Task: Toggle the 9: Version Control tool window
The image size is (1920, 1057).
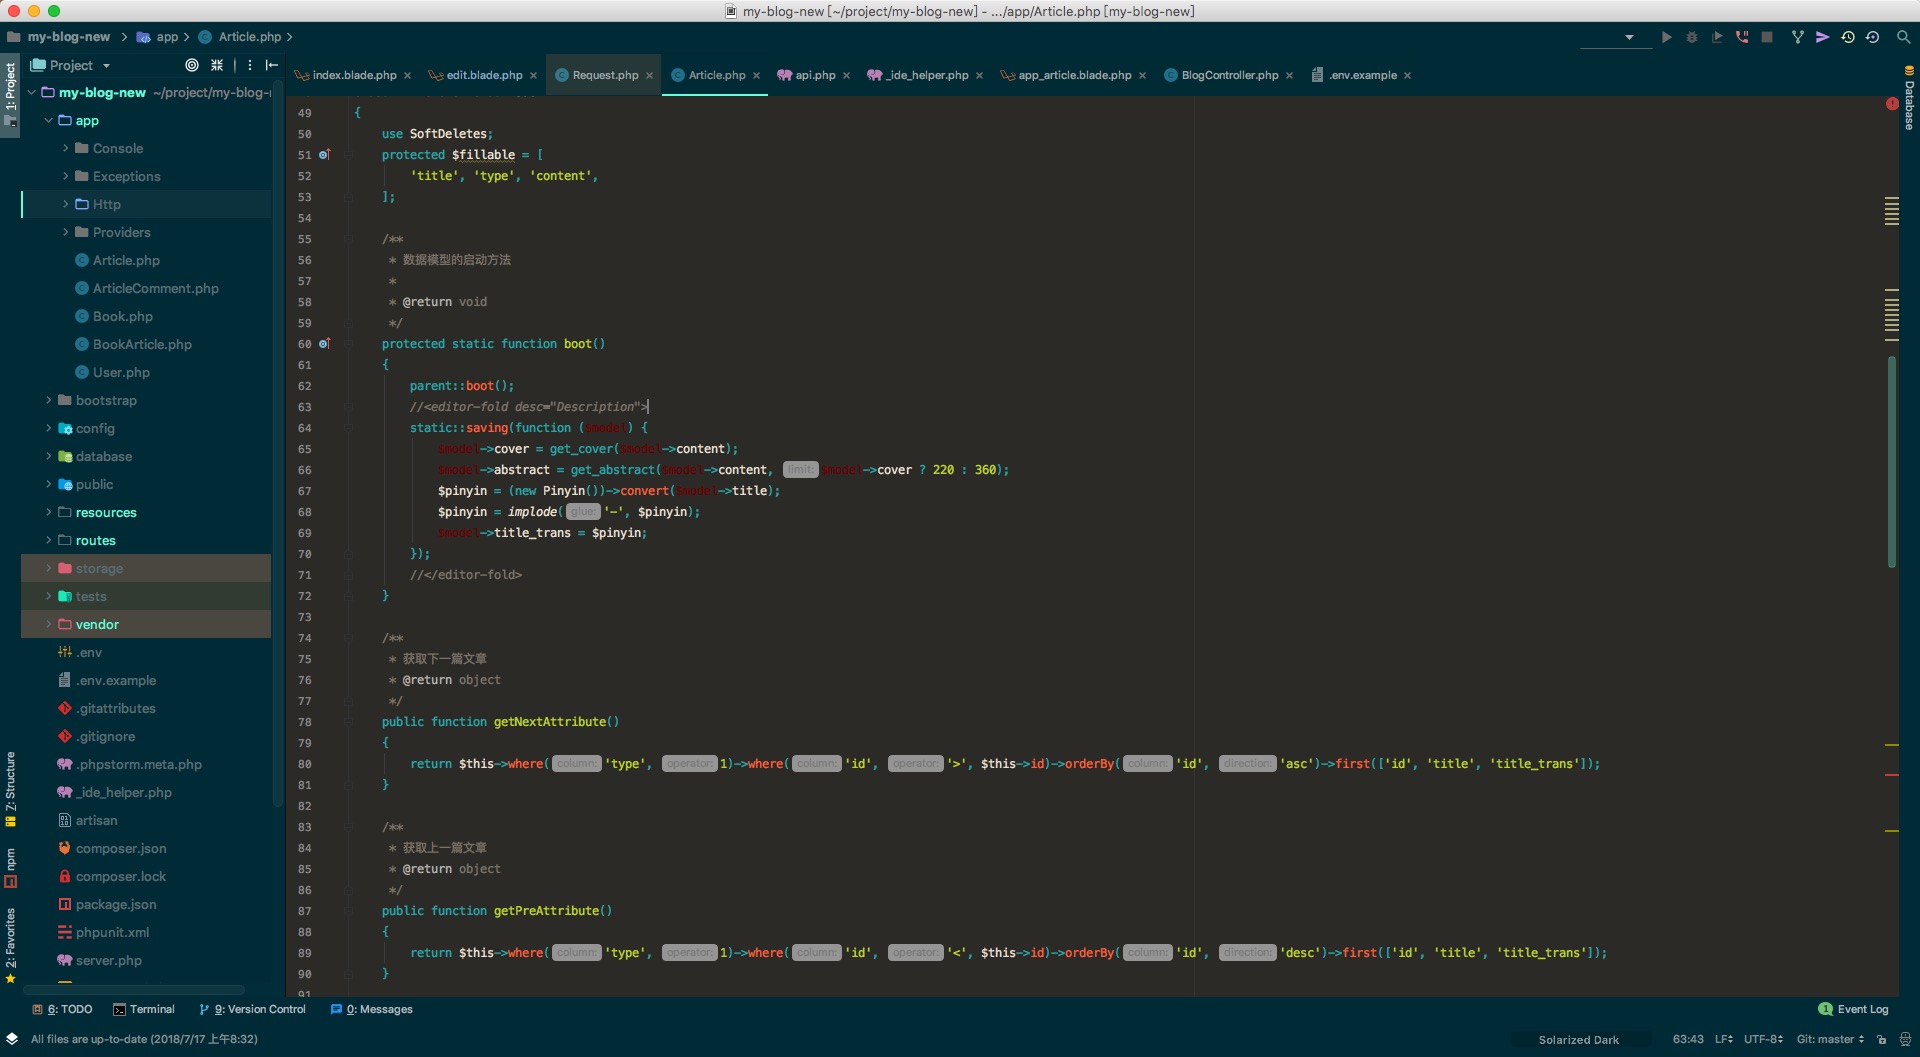Action: point(252,1009)
